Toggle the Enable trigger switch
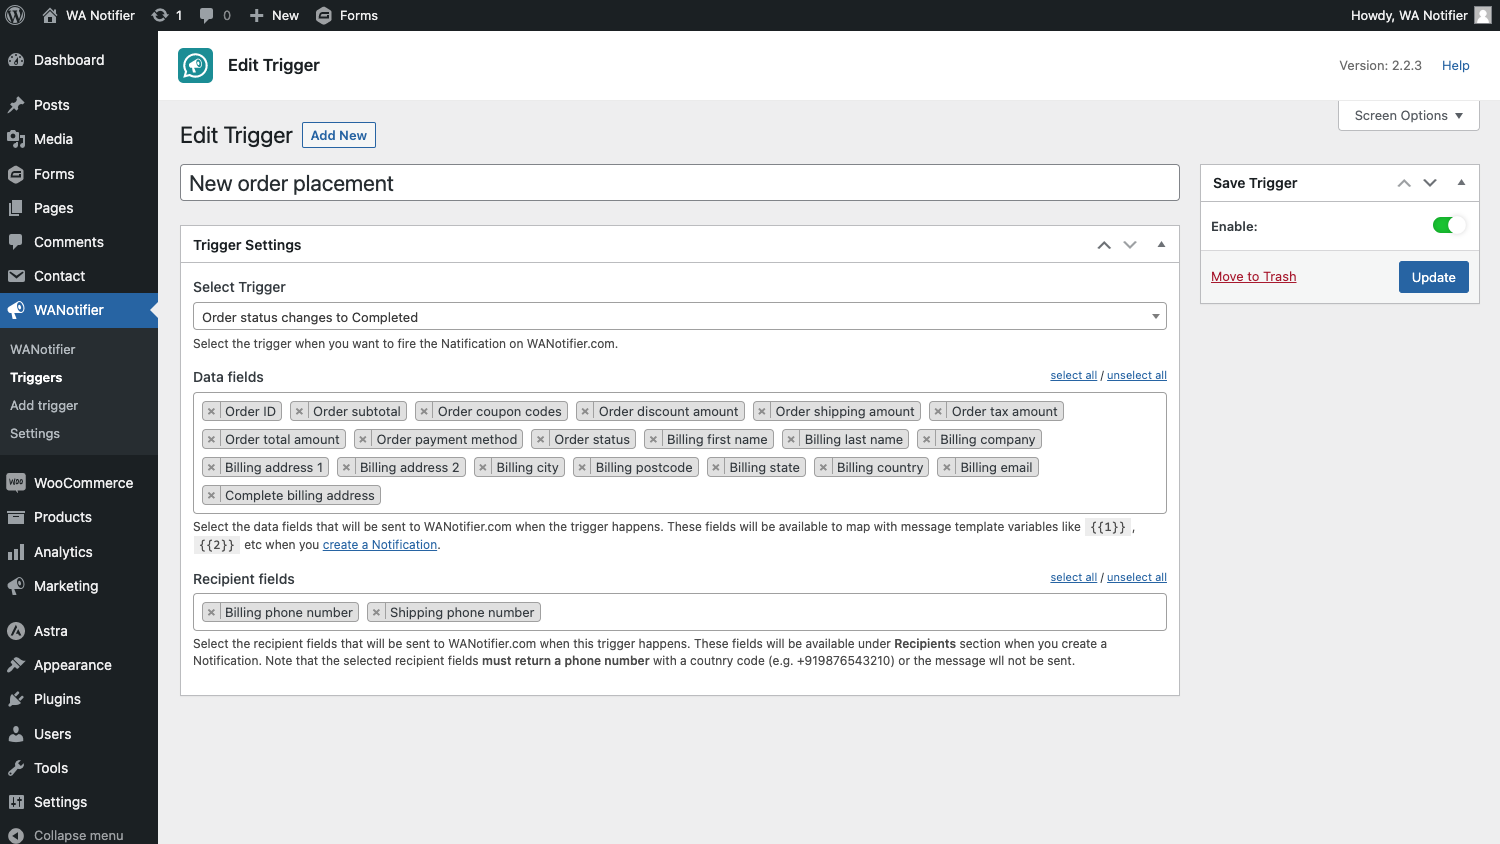The image size is (1500, 844). click(x=1448, y=226)
